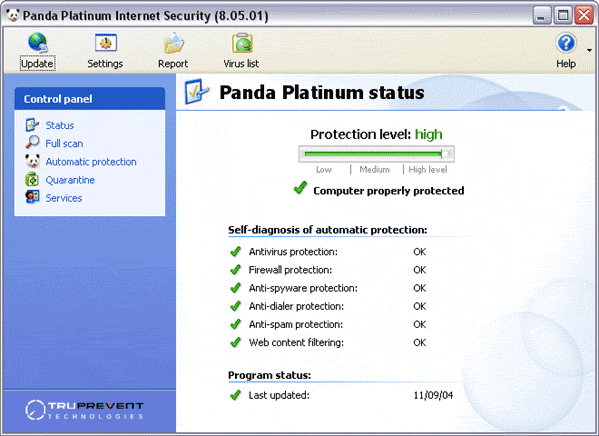This screenshot has width=599, height=436.
Task: Click the Help question mark icon
Action: click(566, 43)
